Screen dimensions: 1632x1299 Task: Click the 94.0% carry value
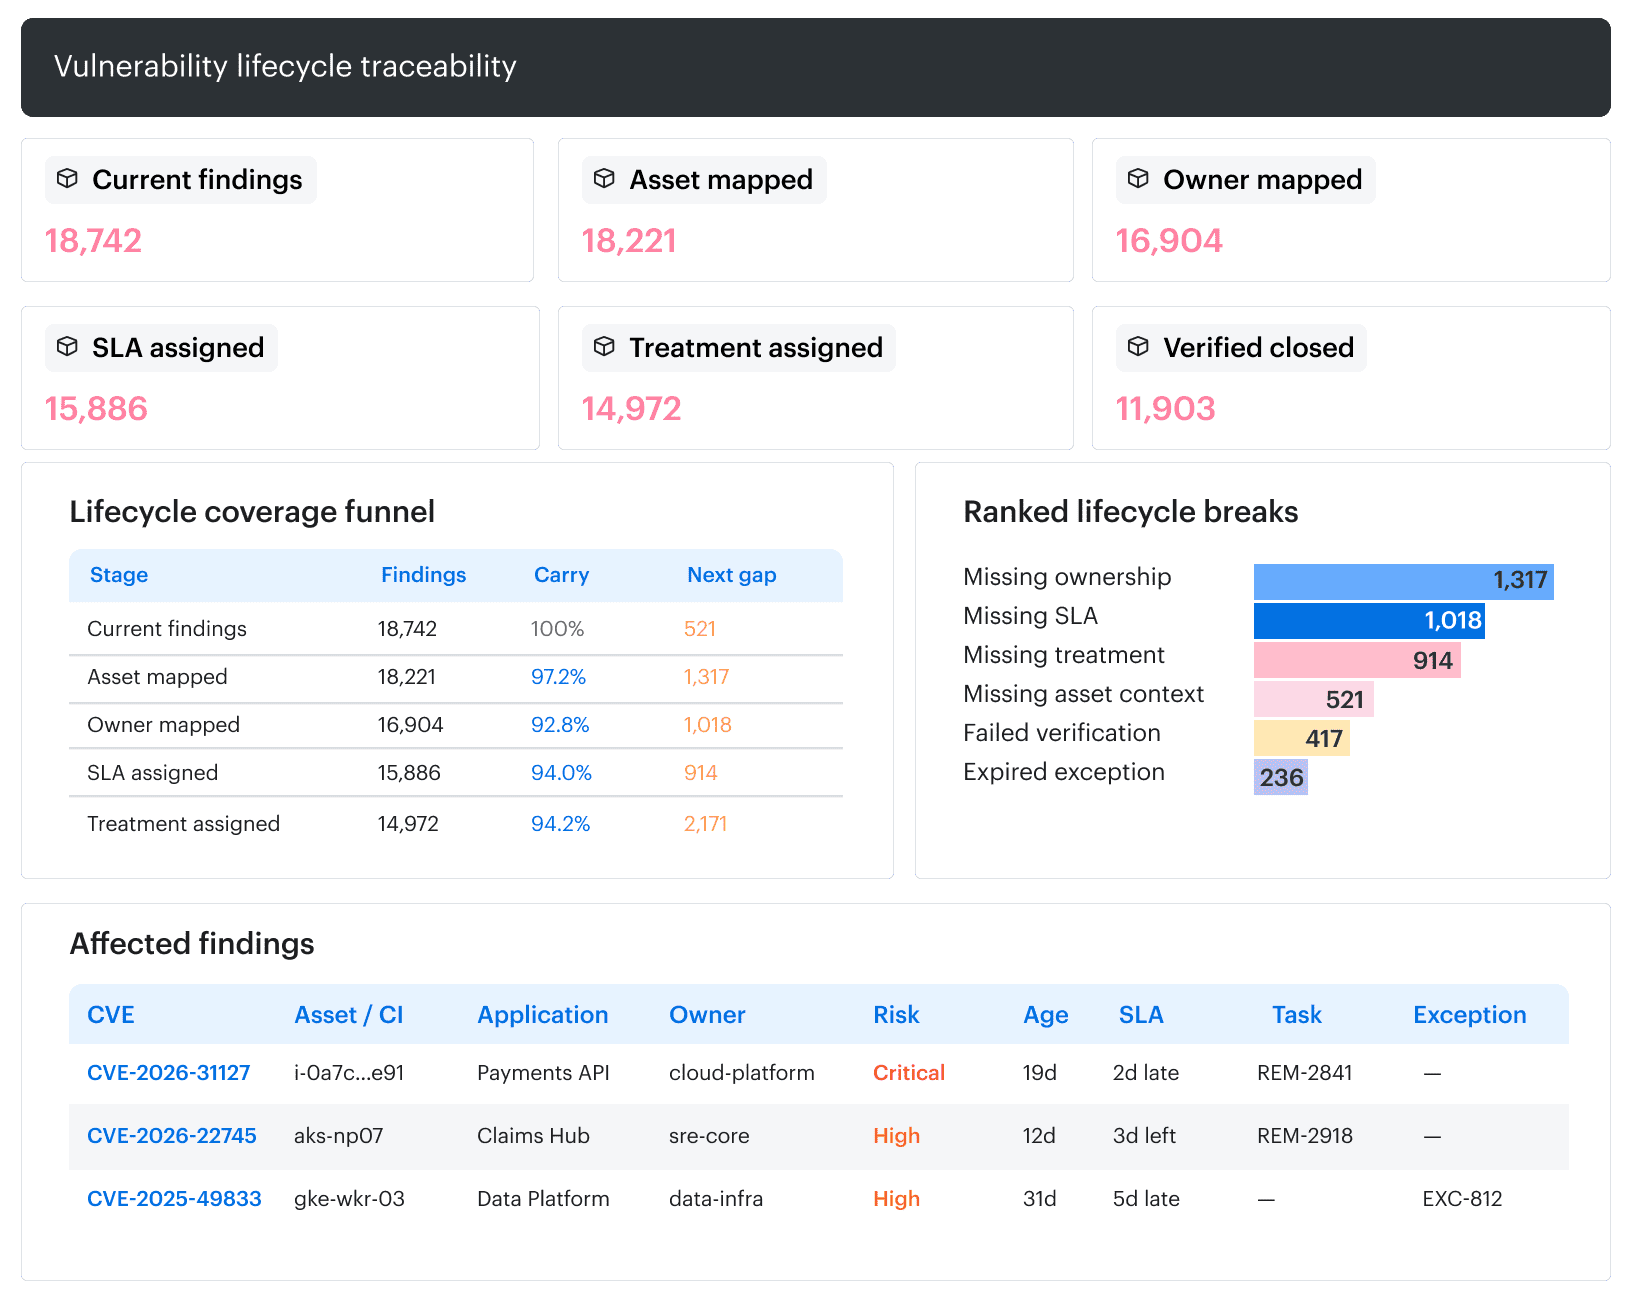tap(561, 773)
